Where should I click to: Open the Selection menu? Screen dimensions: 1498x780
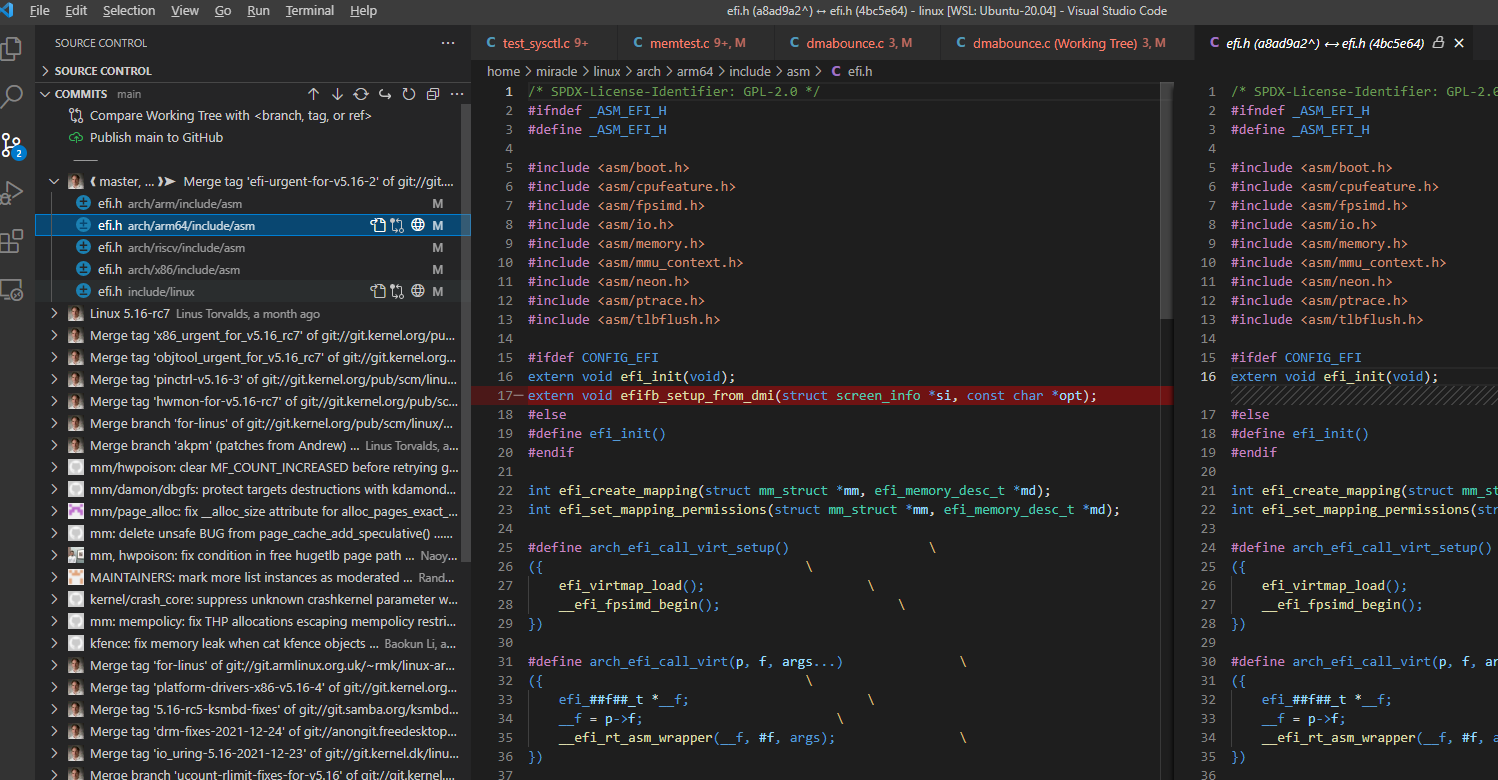[x=129, y=11]
